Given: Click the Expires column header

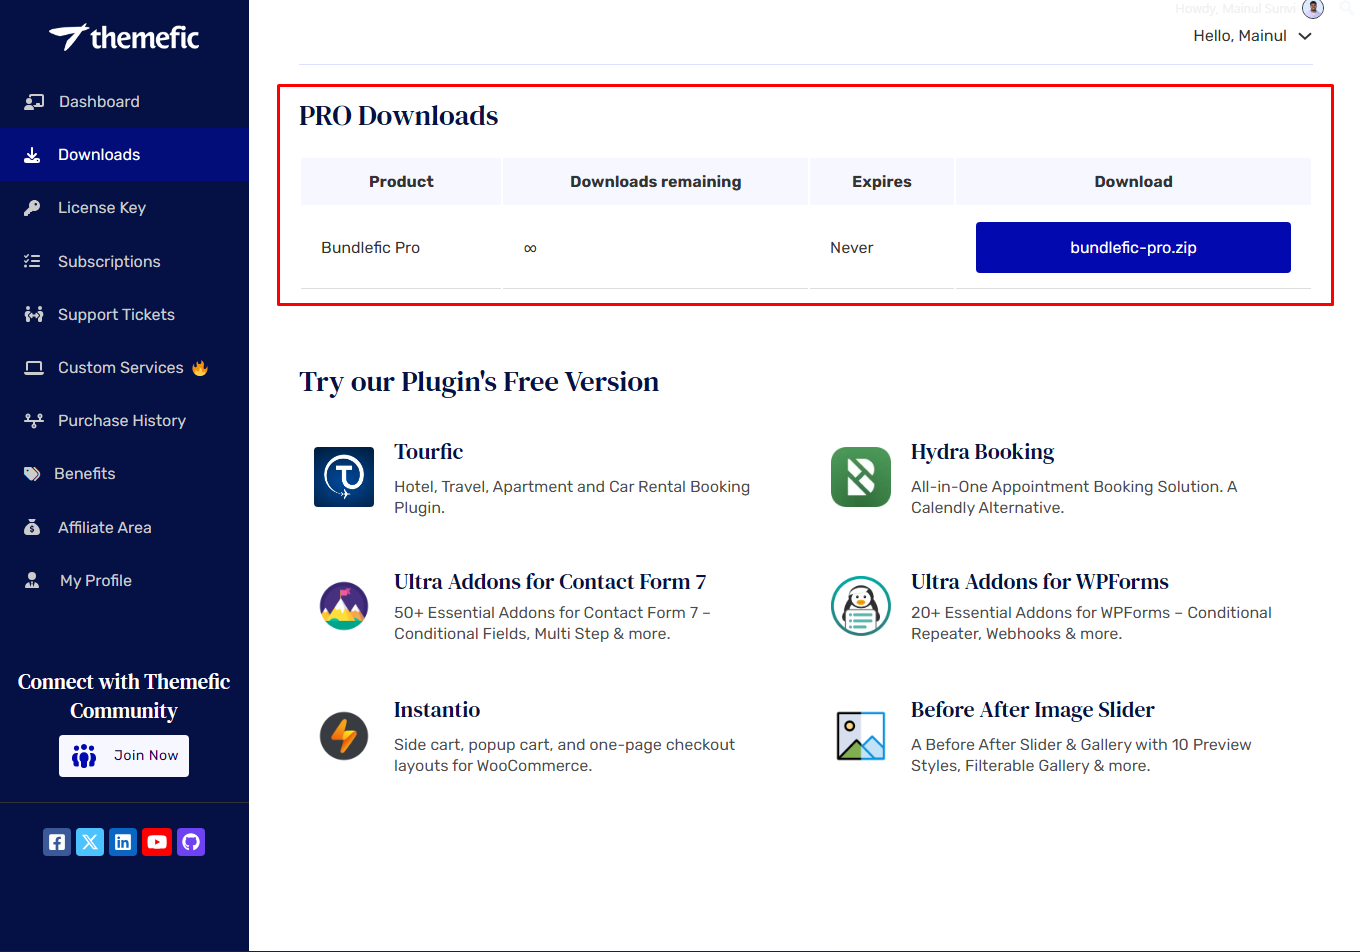Looking at the screenshot, I should [882, 181].
